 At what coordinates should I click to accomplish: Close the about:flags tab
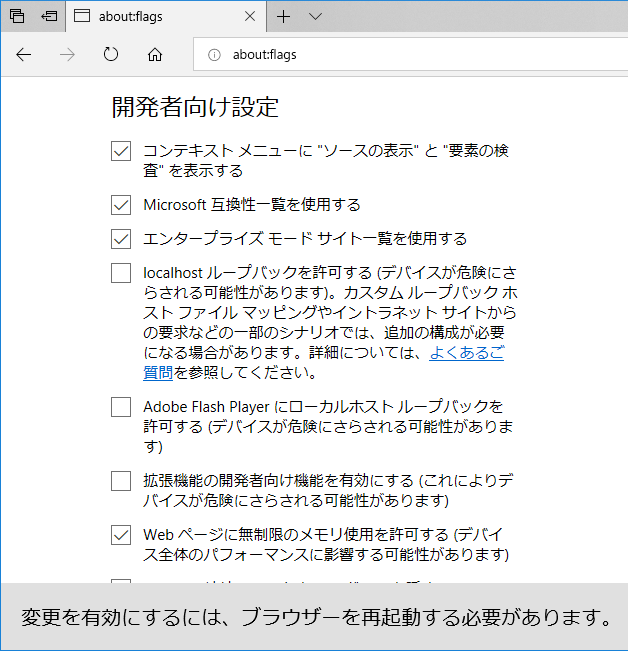249,16
